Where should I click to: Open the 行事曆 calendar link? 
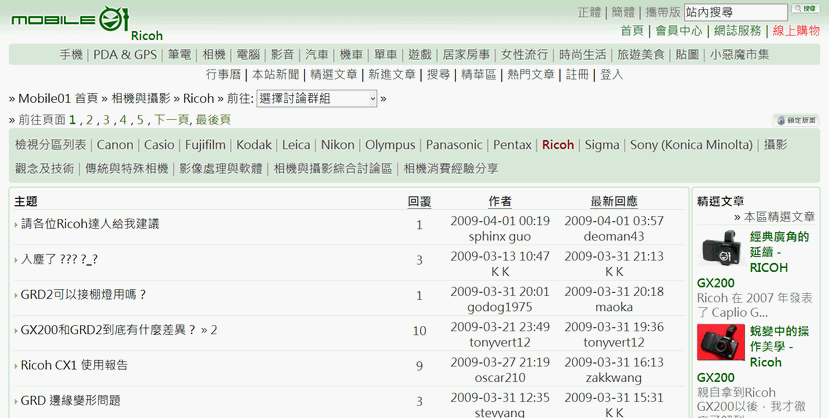click(x=223, y=75)
